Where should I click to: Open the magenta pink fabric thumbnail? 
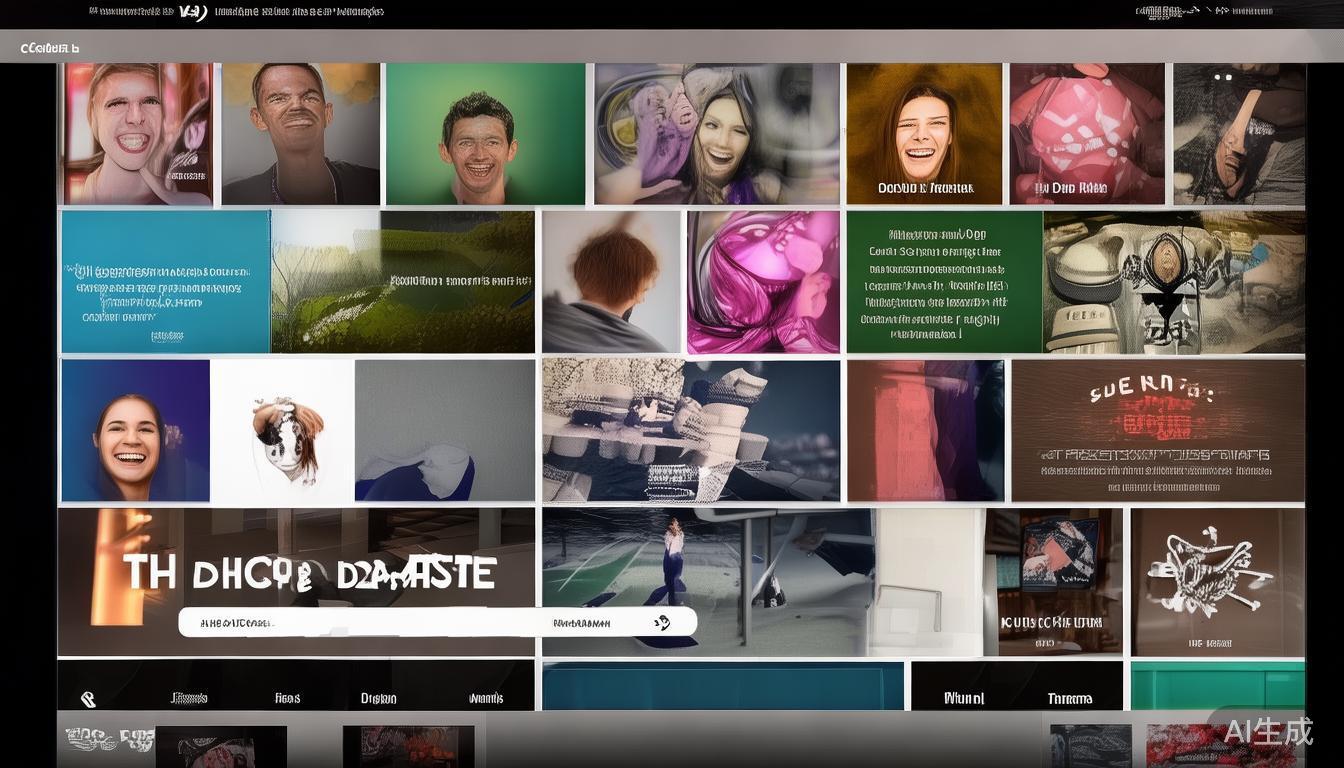763,281
